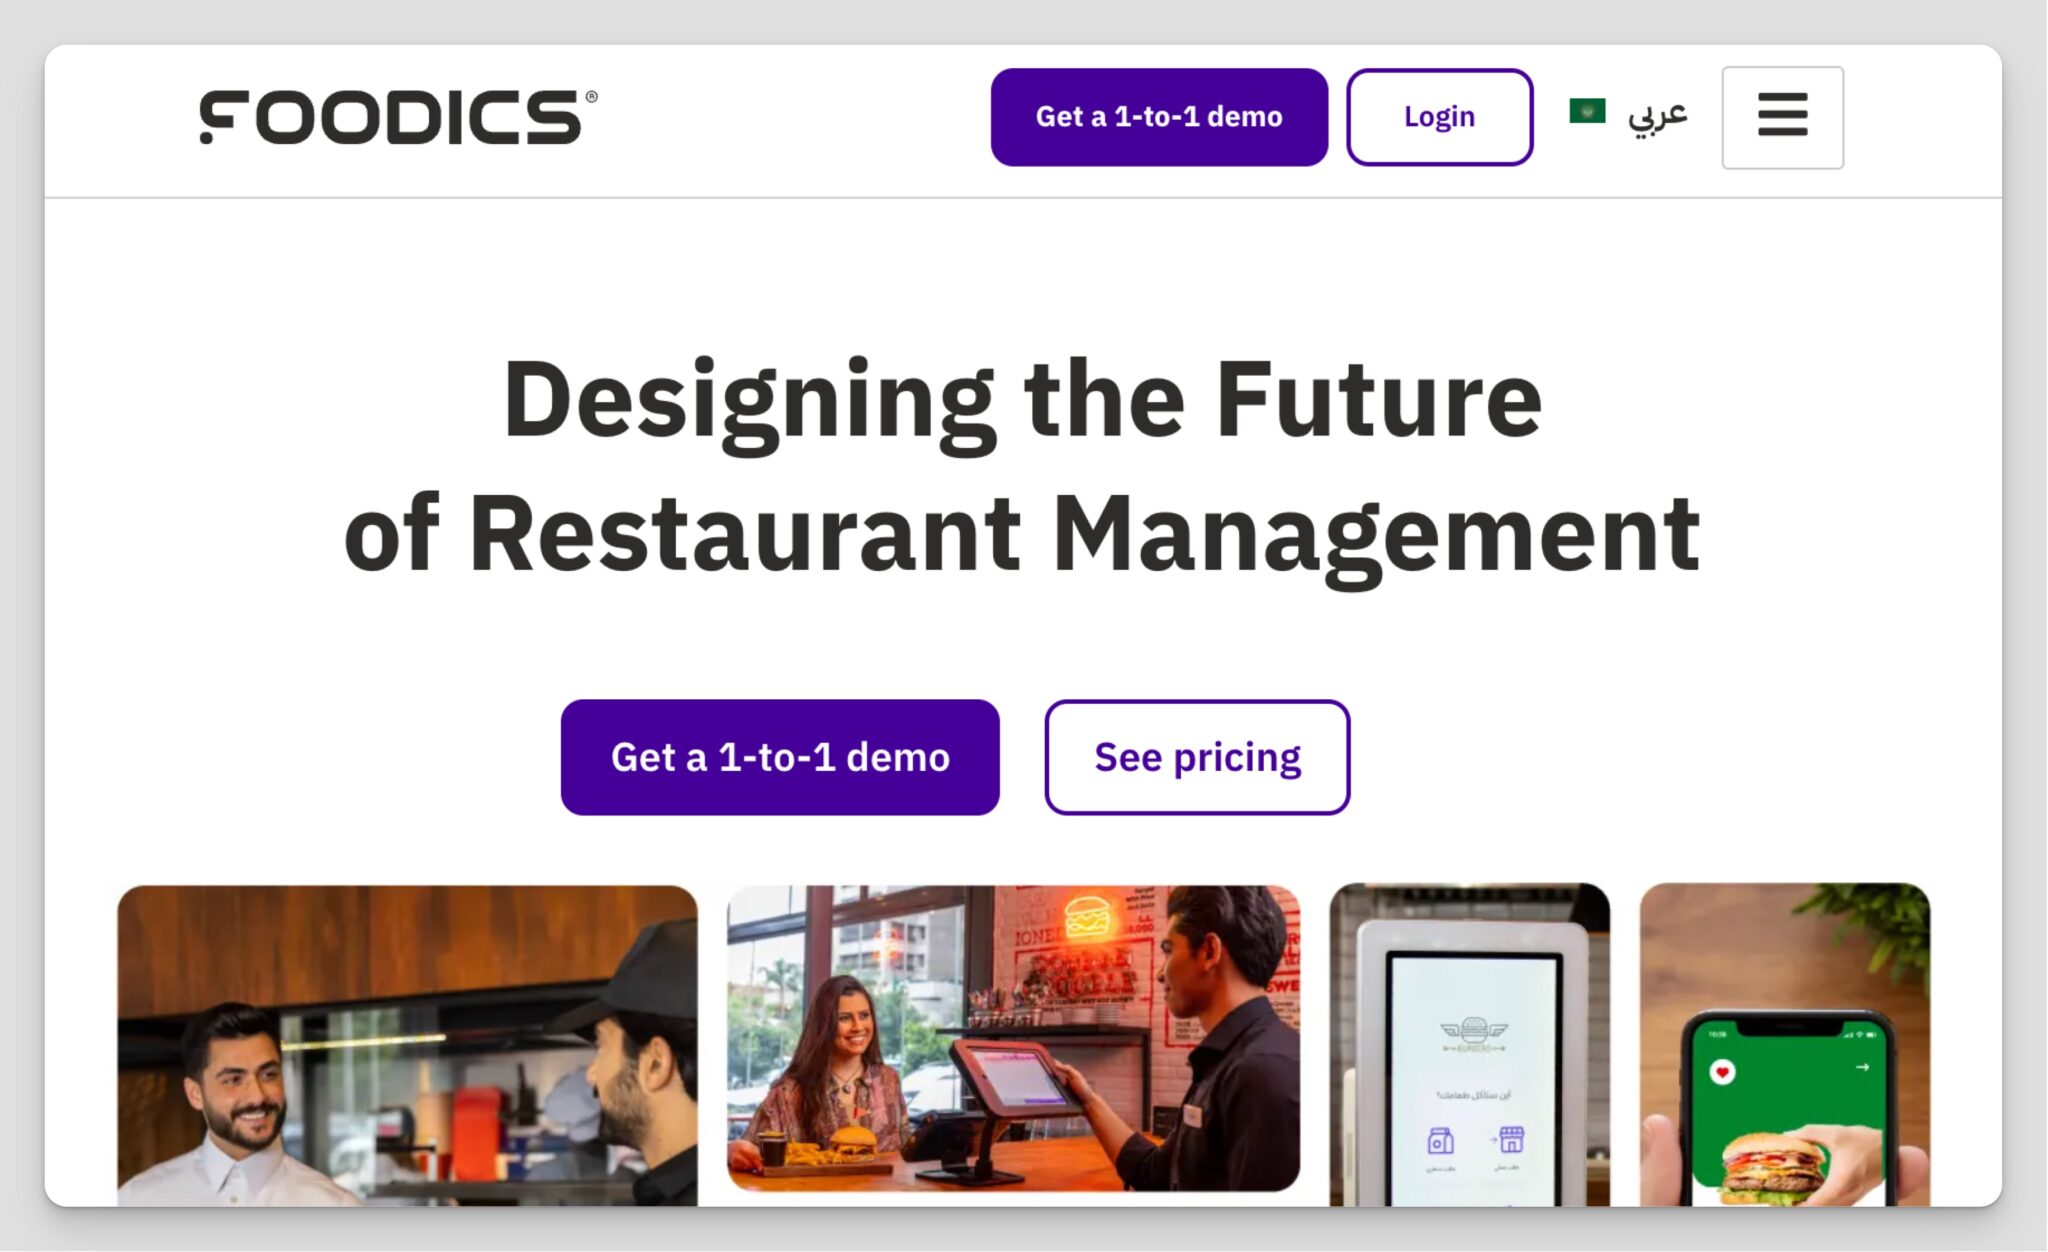The image size is (2048, 1252).
Task: Click the neon burger sign in photo
Action: 1087,917
